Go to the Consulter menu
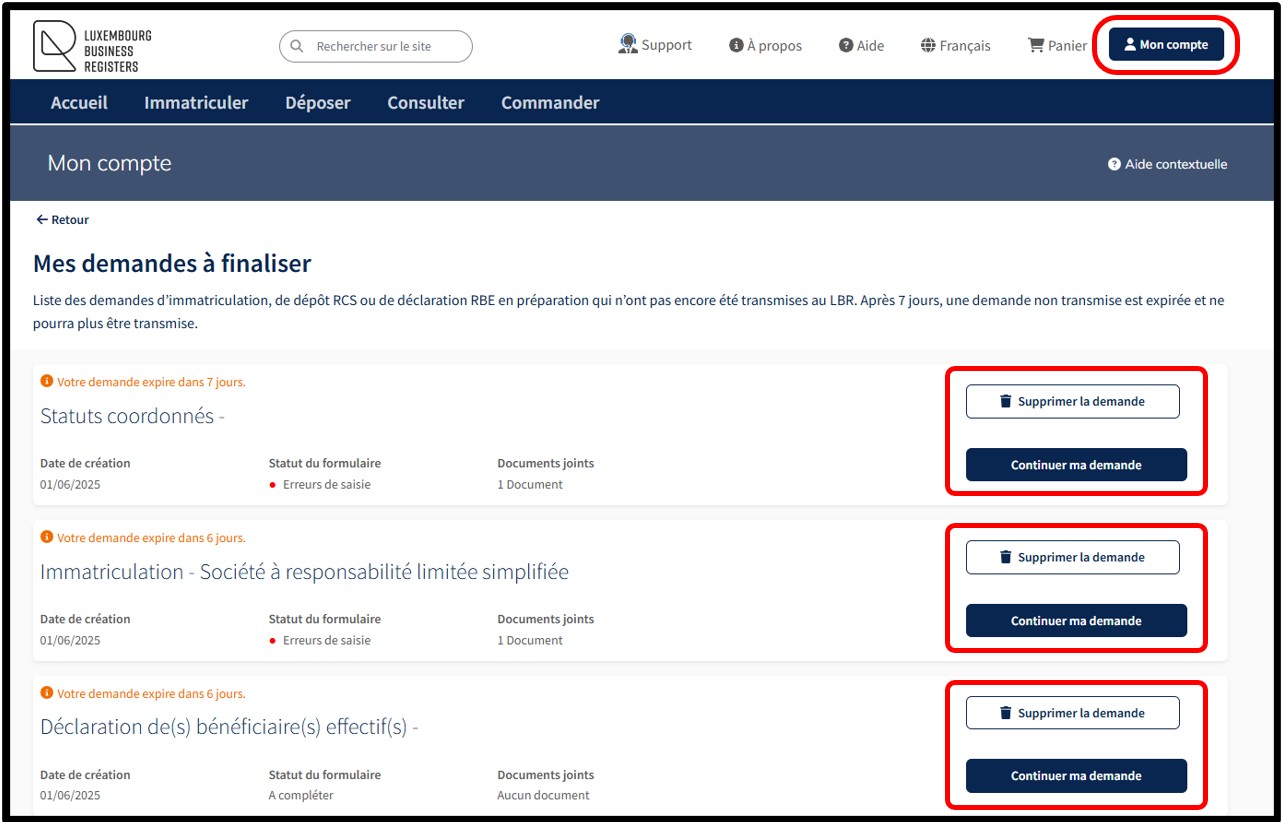 click(x=426, y=103)
